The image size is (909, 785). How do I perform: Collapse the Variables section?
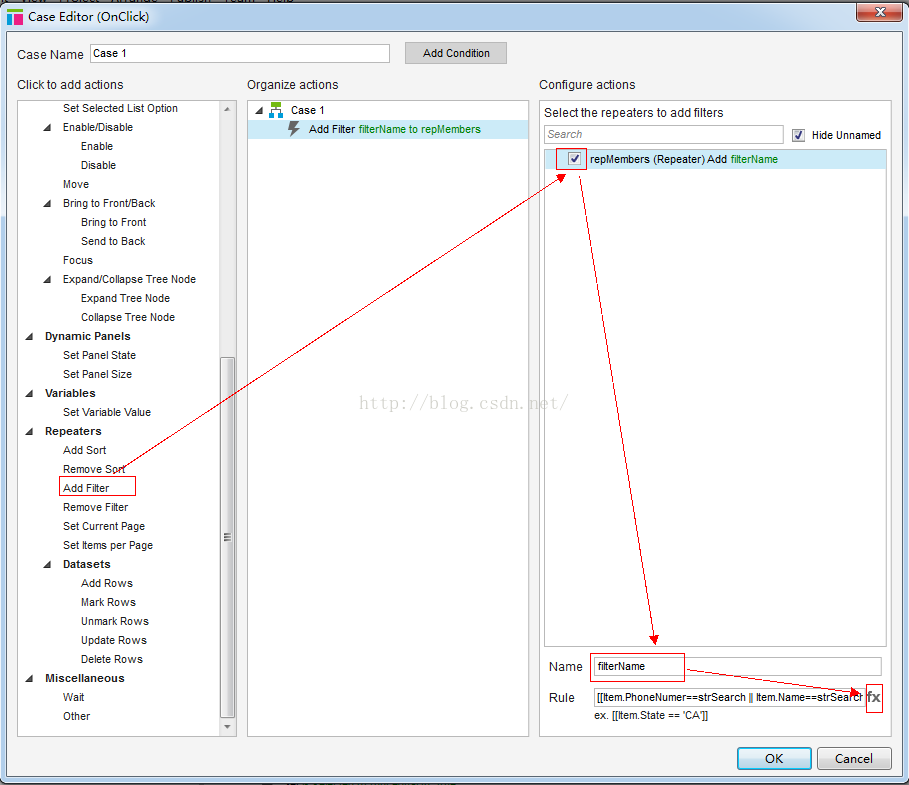coord(29,393)
